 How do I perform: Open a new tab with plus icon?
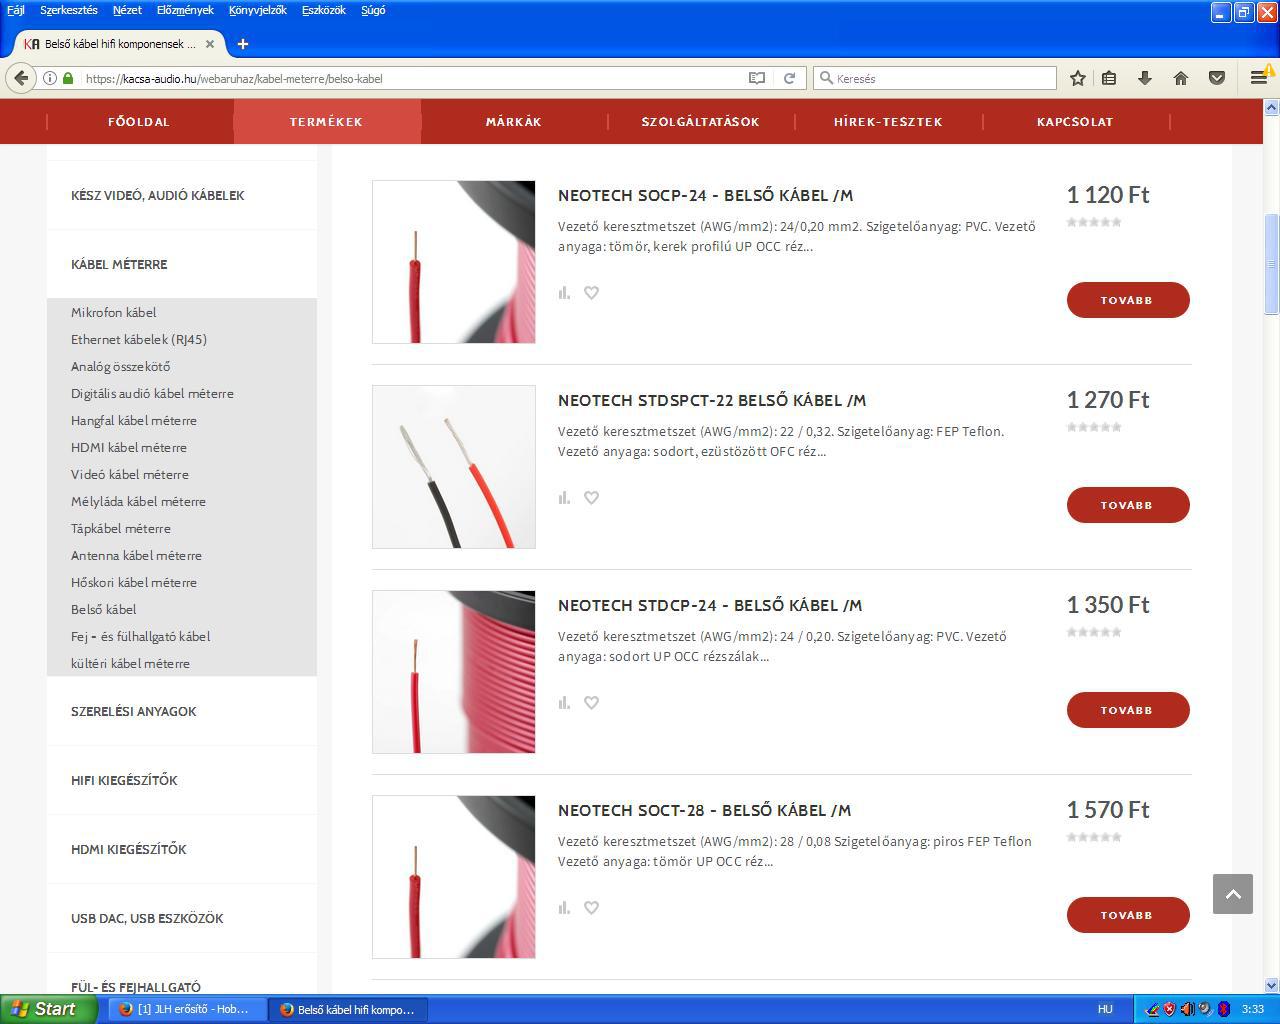(x=243, y=44)
